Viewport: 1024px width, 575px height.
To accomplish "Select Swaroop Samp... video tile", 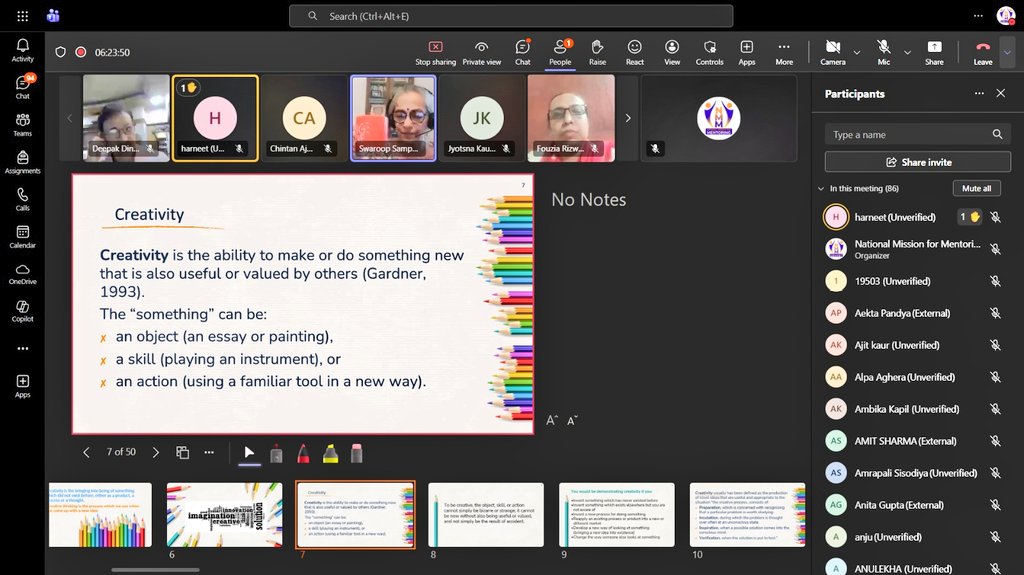I will [393, 118].
